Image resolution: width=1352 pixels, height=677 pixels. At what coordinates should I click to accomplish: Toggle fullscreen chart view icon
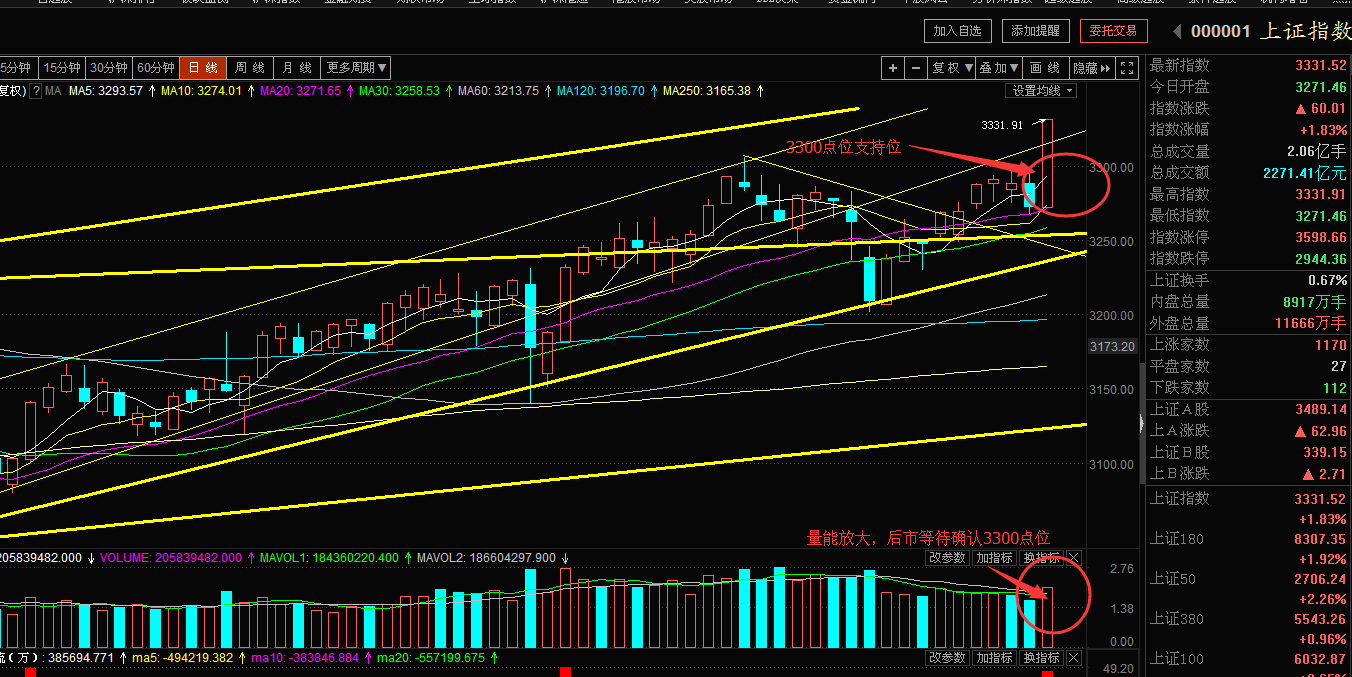(x=1127, y=68)
